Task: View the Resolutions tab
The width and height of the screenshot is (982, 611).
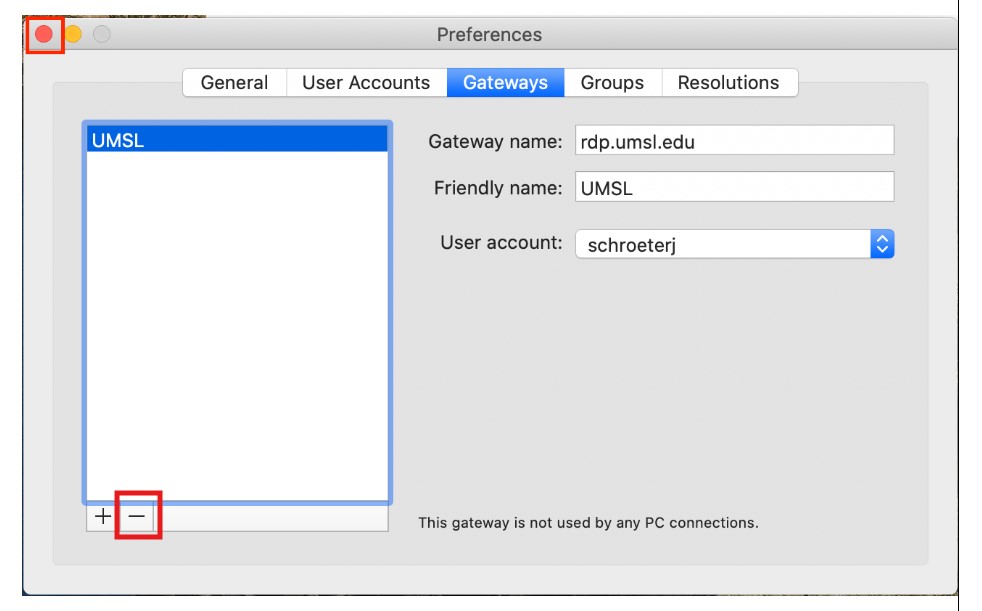Action: [x=729, y=82]
